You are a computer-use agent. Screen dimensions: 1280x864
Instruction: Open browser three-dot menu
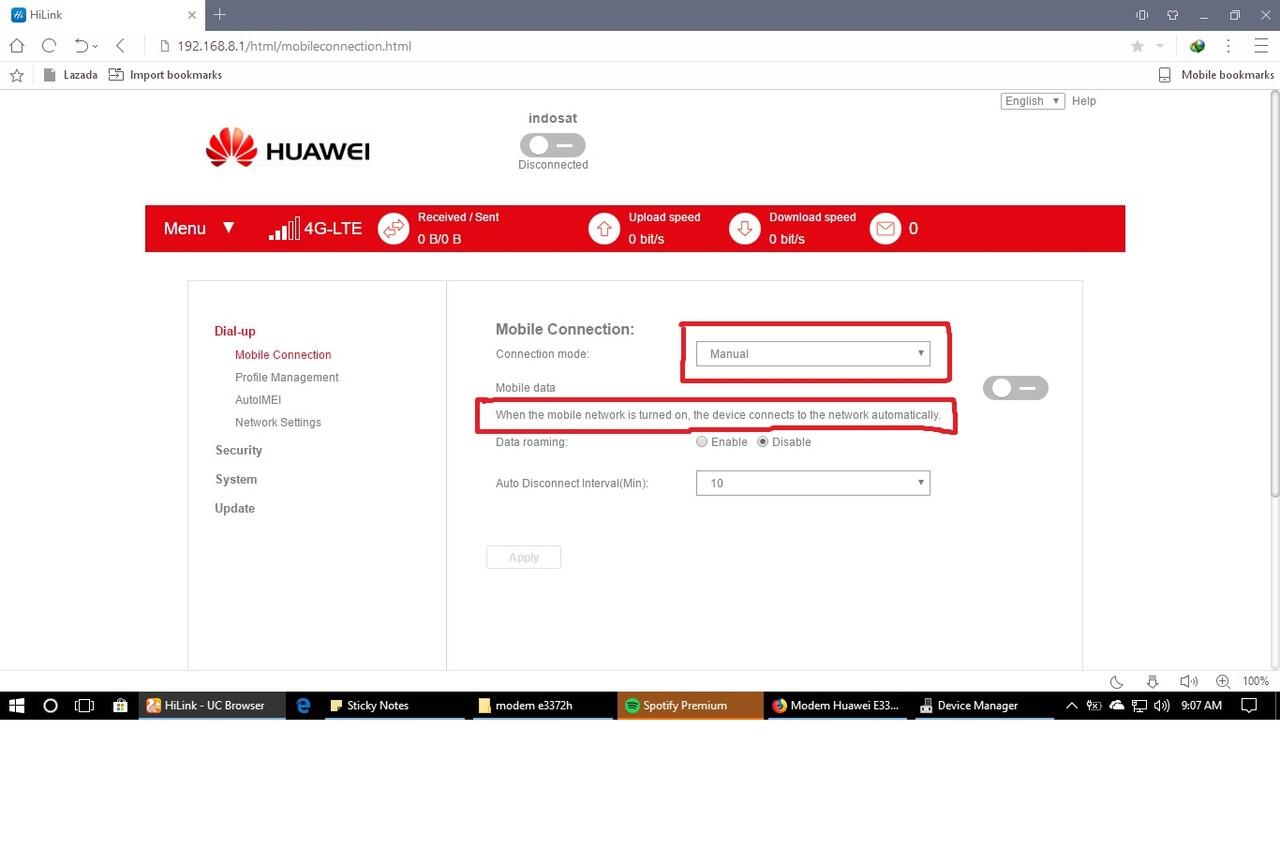click(1228, 46)
